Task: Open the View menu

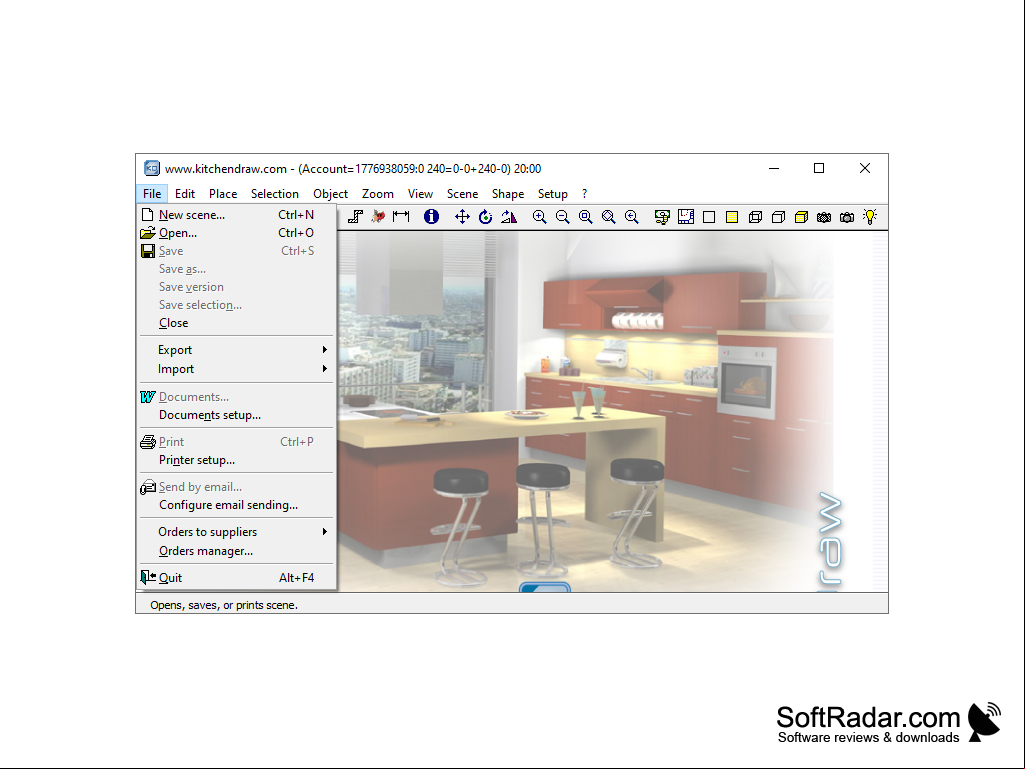Action: click(x=420, y=194)
